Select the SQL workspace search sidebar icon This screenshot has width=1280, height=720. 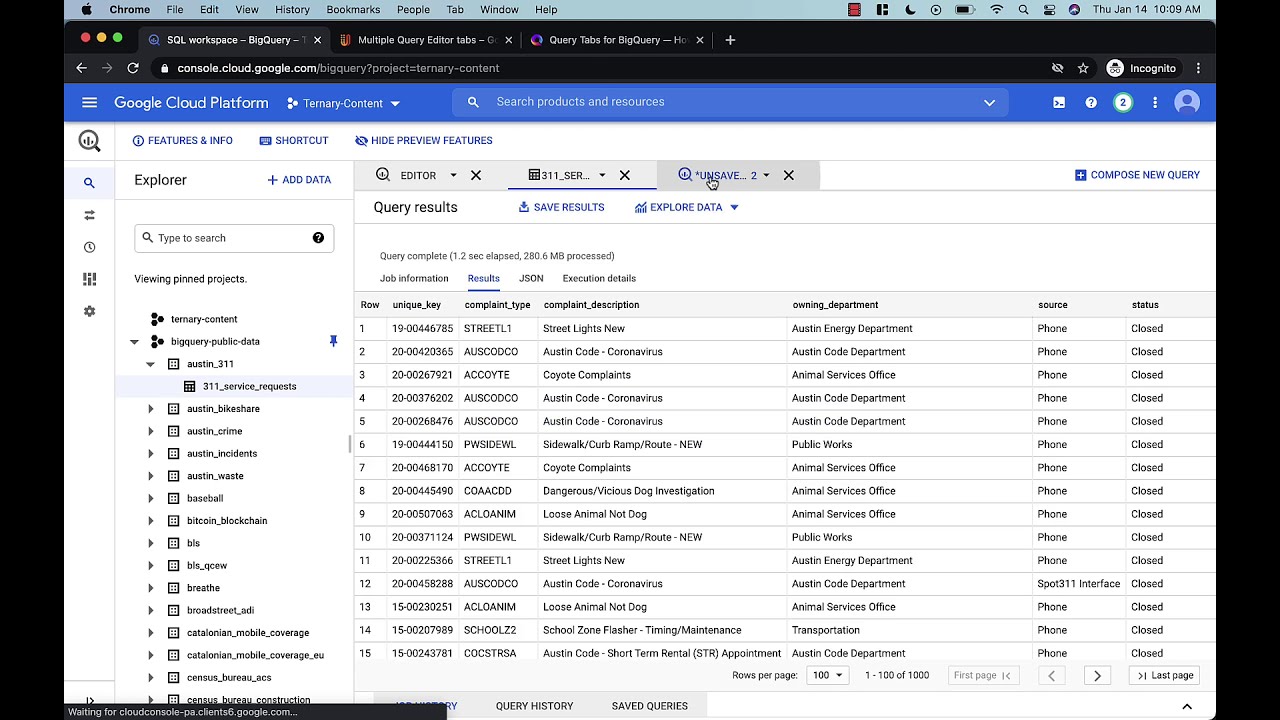pos(89,183)
